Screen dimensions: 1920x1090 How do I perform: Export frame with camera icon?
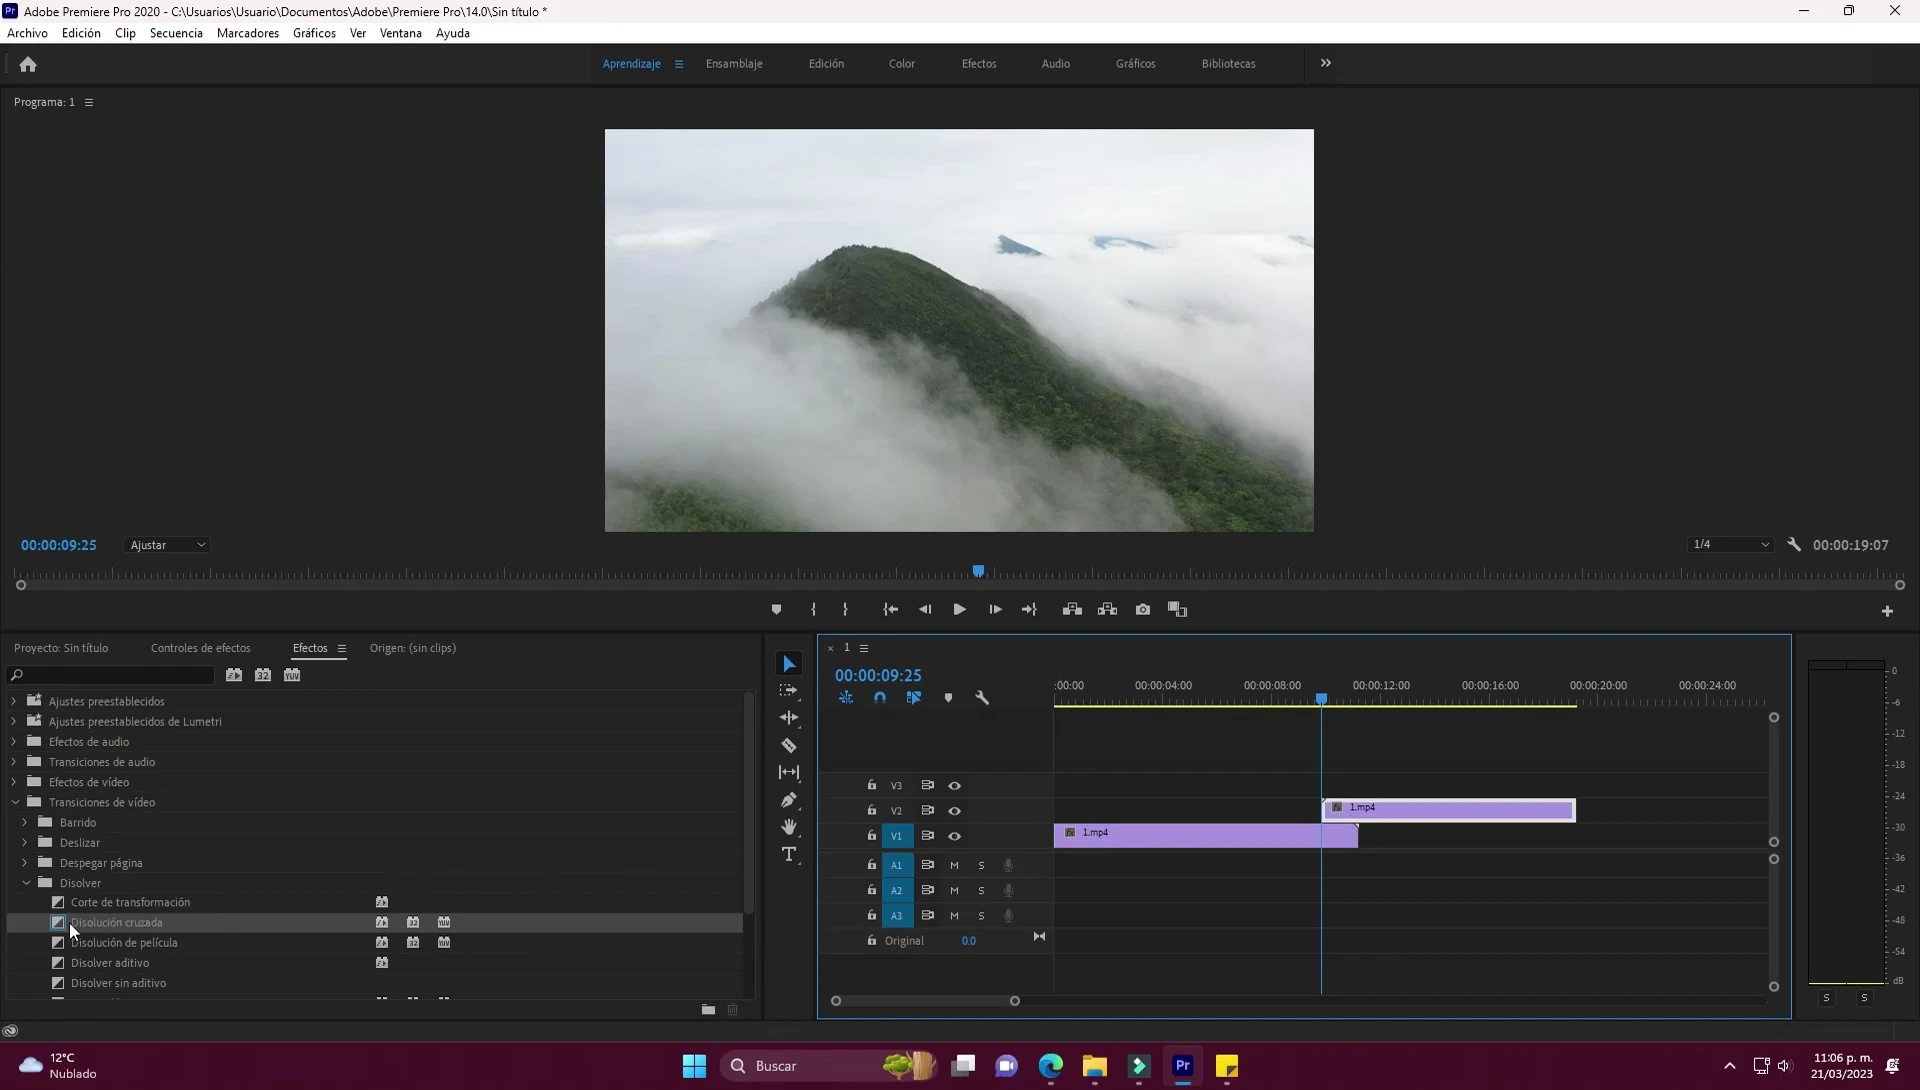(x=1143, y=610)
